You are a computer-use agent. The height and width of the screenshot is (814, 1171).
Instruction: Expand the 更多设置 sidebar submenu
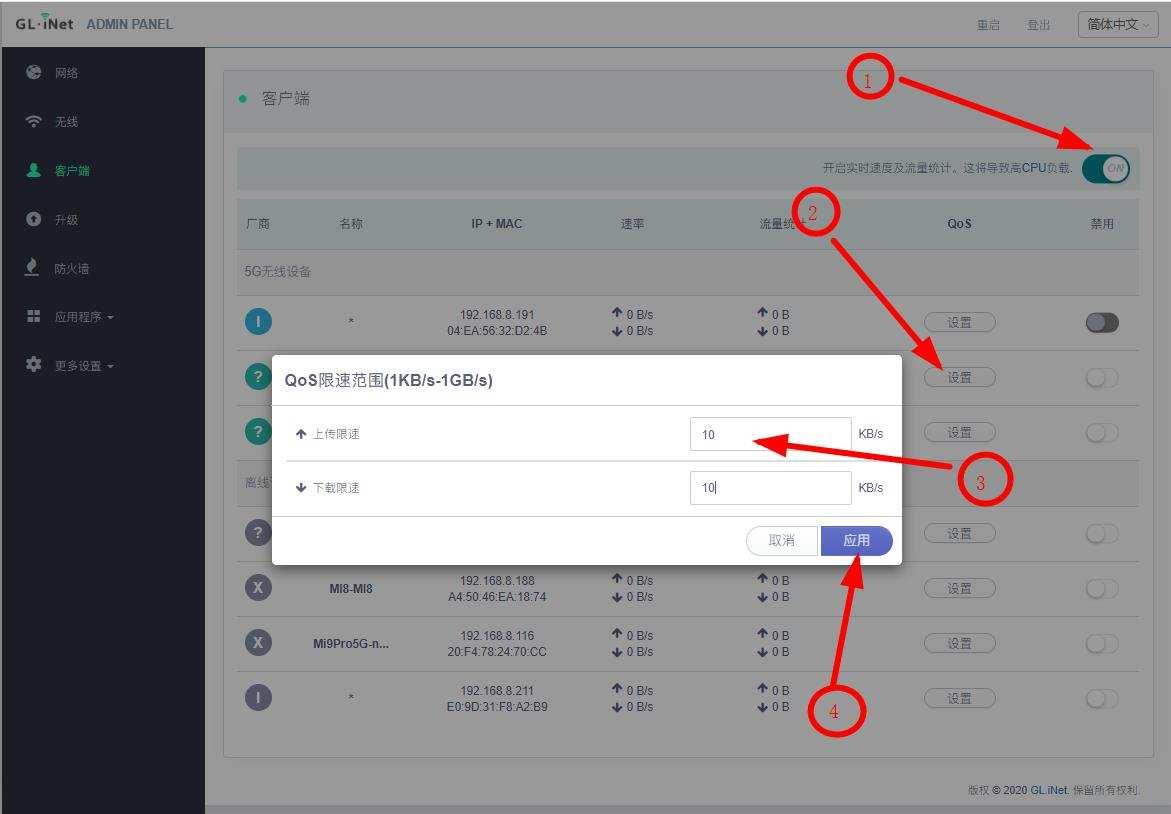pos(84,366)
